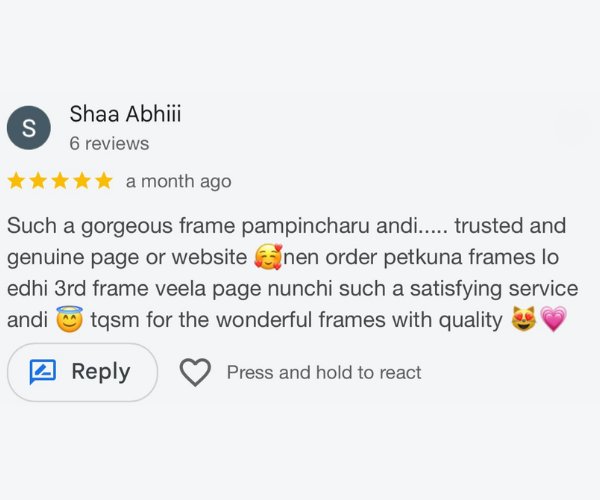The image size is (600, 500).
Task: Click the smiling face with hearts emoji
Action: pos(267,258)
